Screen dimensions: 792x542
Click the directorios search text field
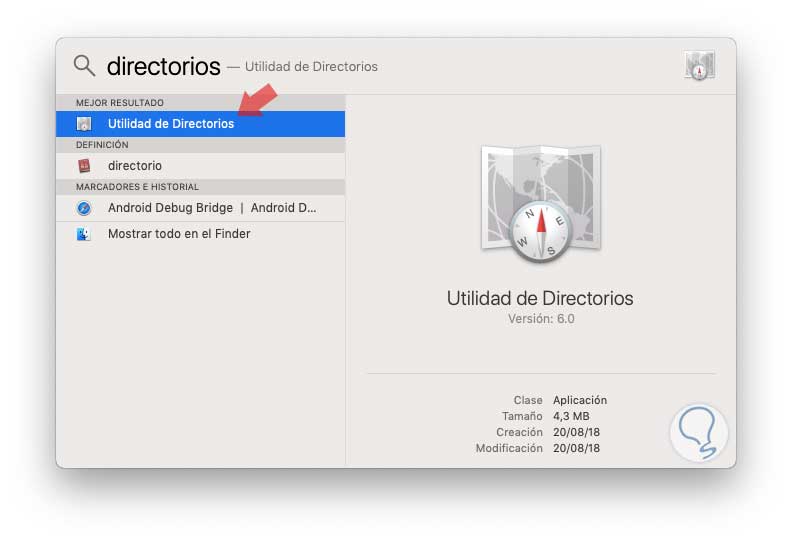163,67
